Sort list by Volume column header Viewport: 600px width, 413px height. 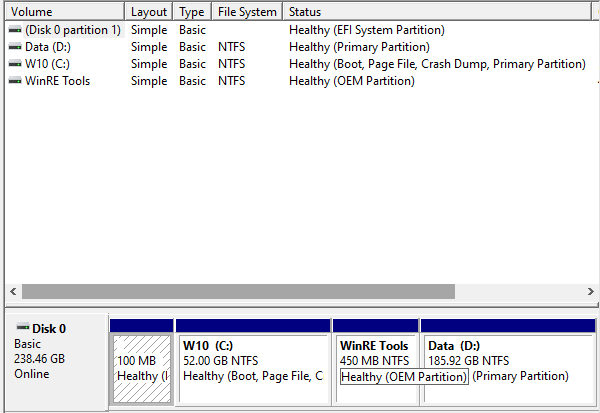pos(65,11)
